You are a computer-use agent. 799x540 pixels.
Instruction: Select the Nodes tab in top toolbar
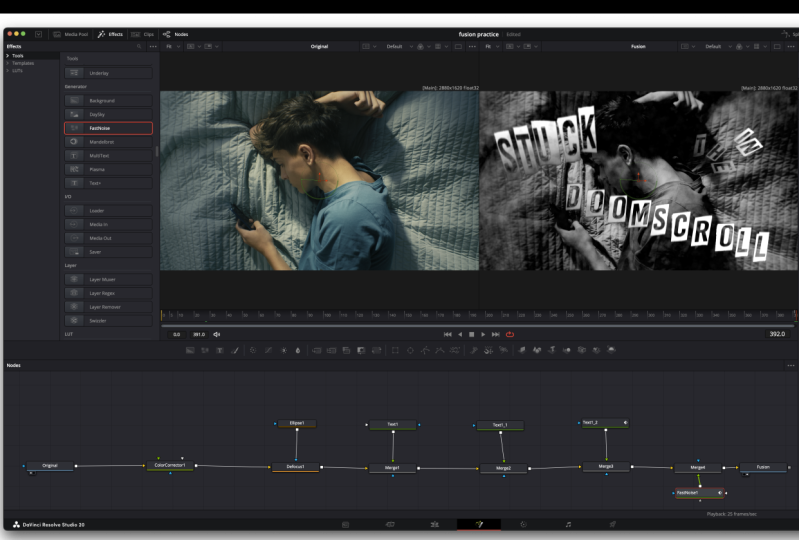tap(175, 34)
